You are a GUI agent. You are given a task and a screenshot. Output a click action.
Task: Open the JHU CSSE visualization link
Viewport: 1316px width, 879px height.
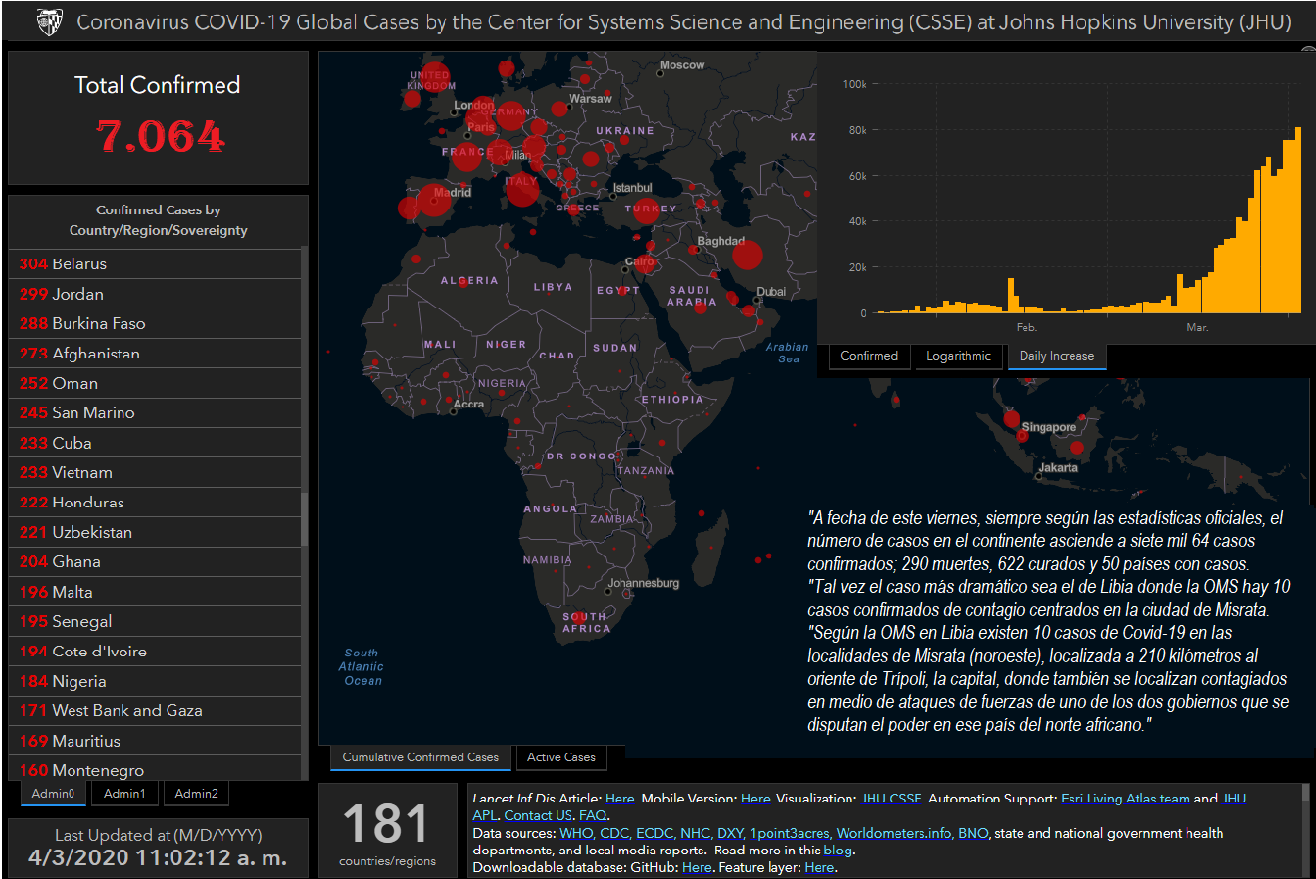892,799
